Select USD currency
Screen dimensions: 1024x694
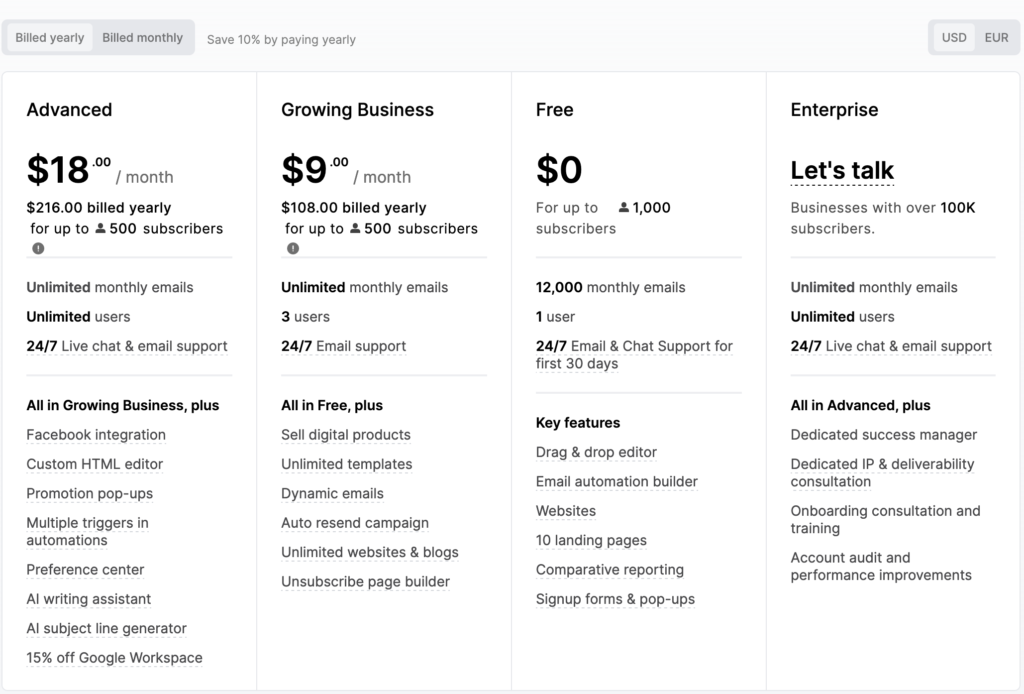[954, 38]
